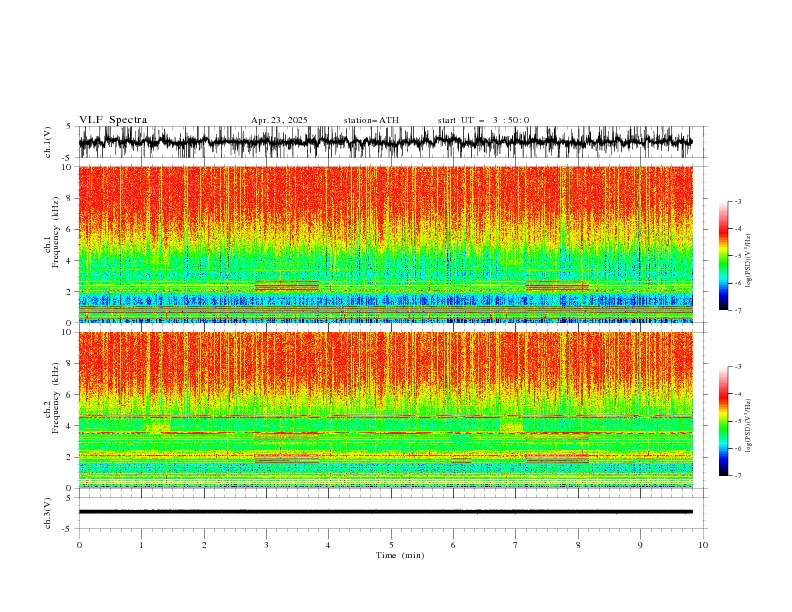This screenshot has width=792, height=612.
Task: Click ch.1 frequency tick label '8'
Action: [70, 198]
